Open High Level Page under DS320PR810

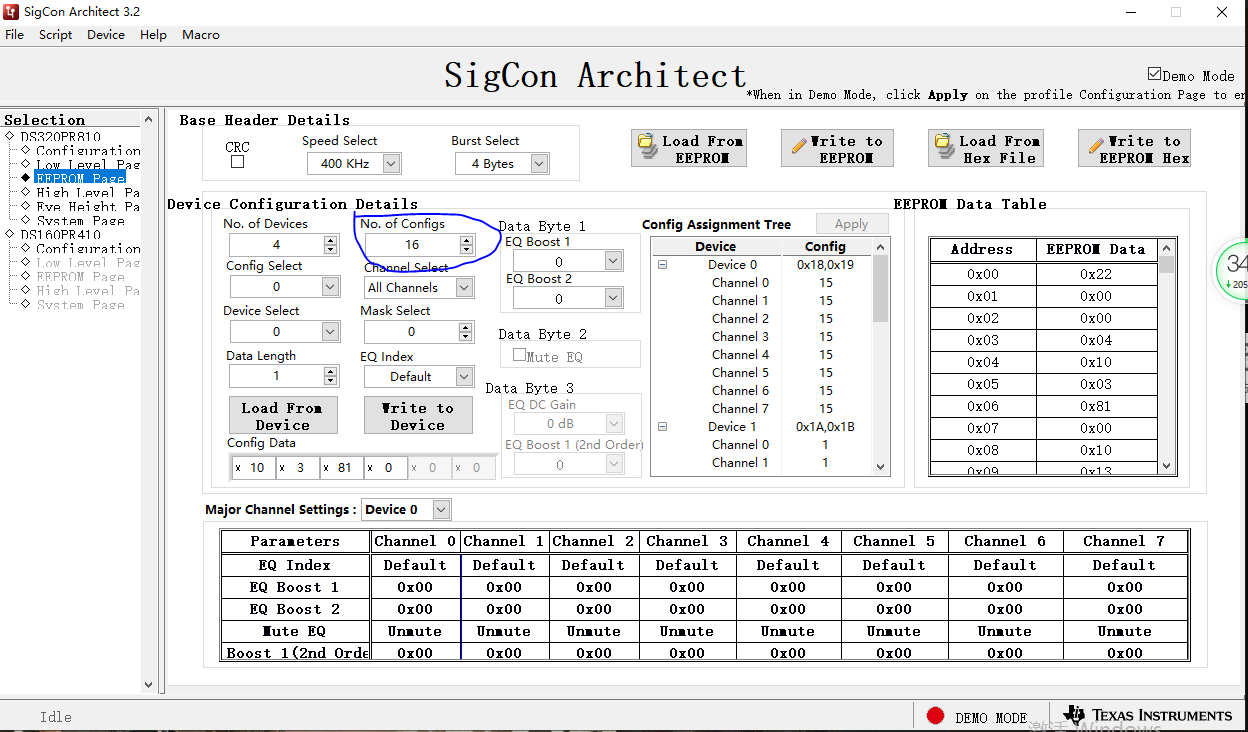pyautogui.click(x=88, y=192)
